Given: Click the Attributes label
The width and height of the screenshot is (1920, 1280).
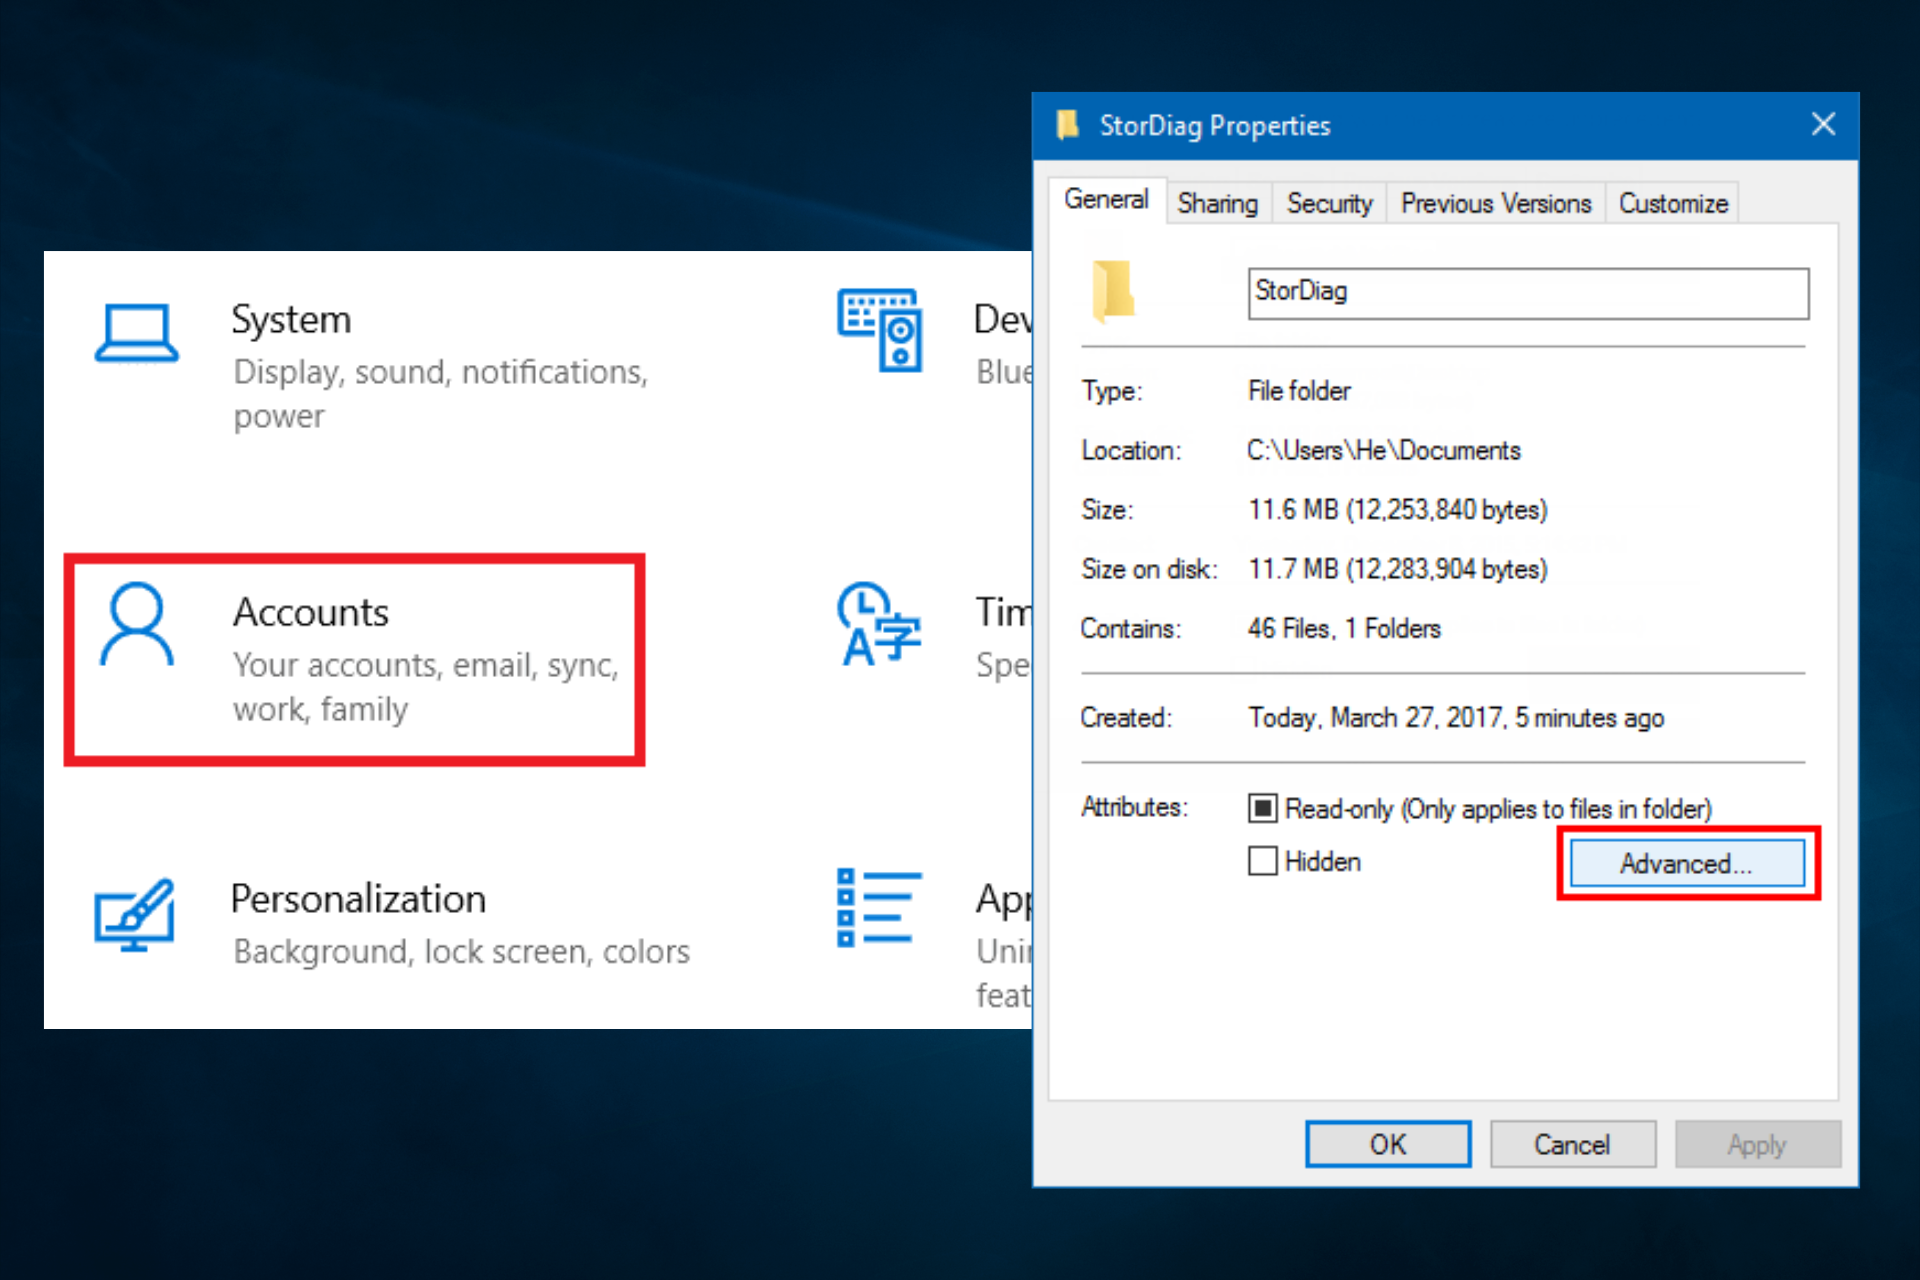Looking at the screenshot, I should click(1134, 807).
